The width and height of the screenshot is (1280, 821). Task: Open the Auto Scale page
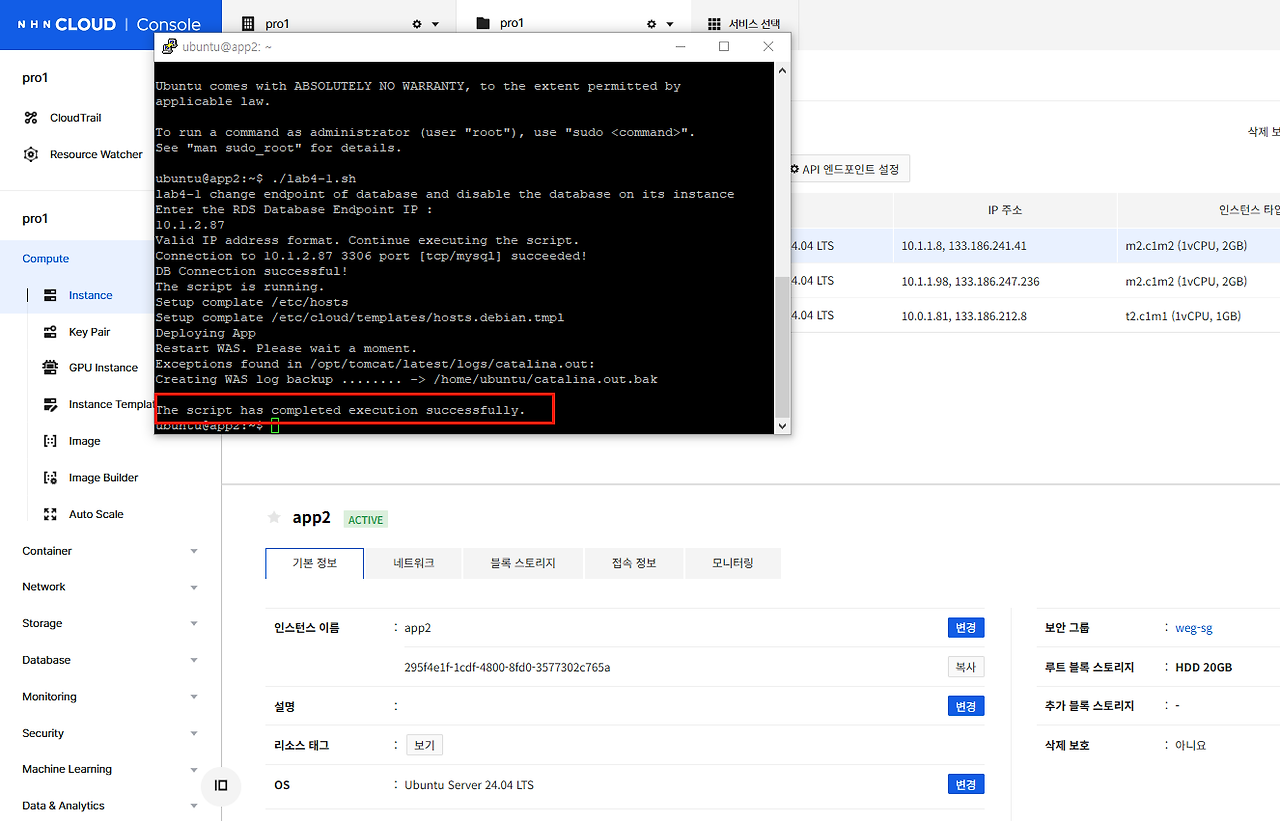click(96, 514)
